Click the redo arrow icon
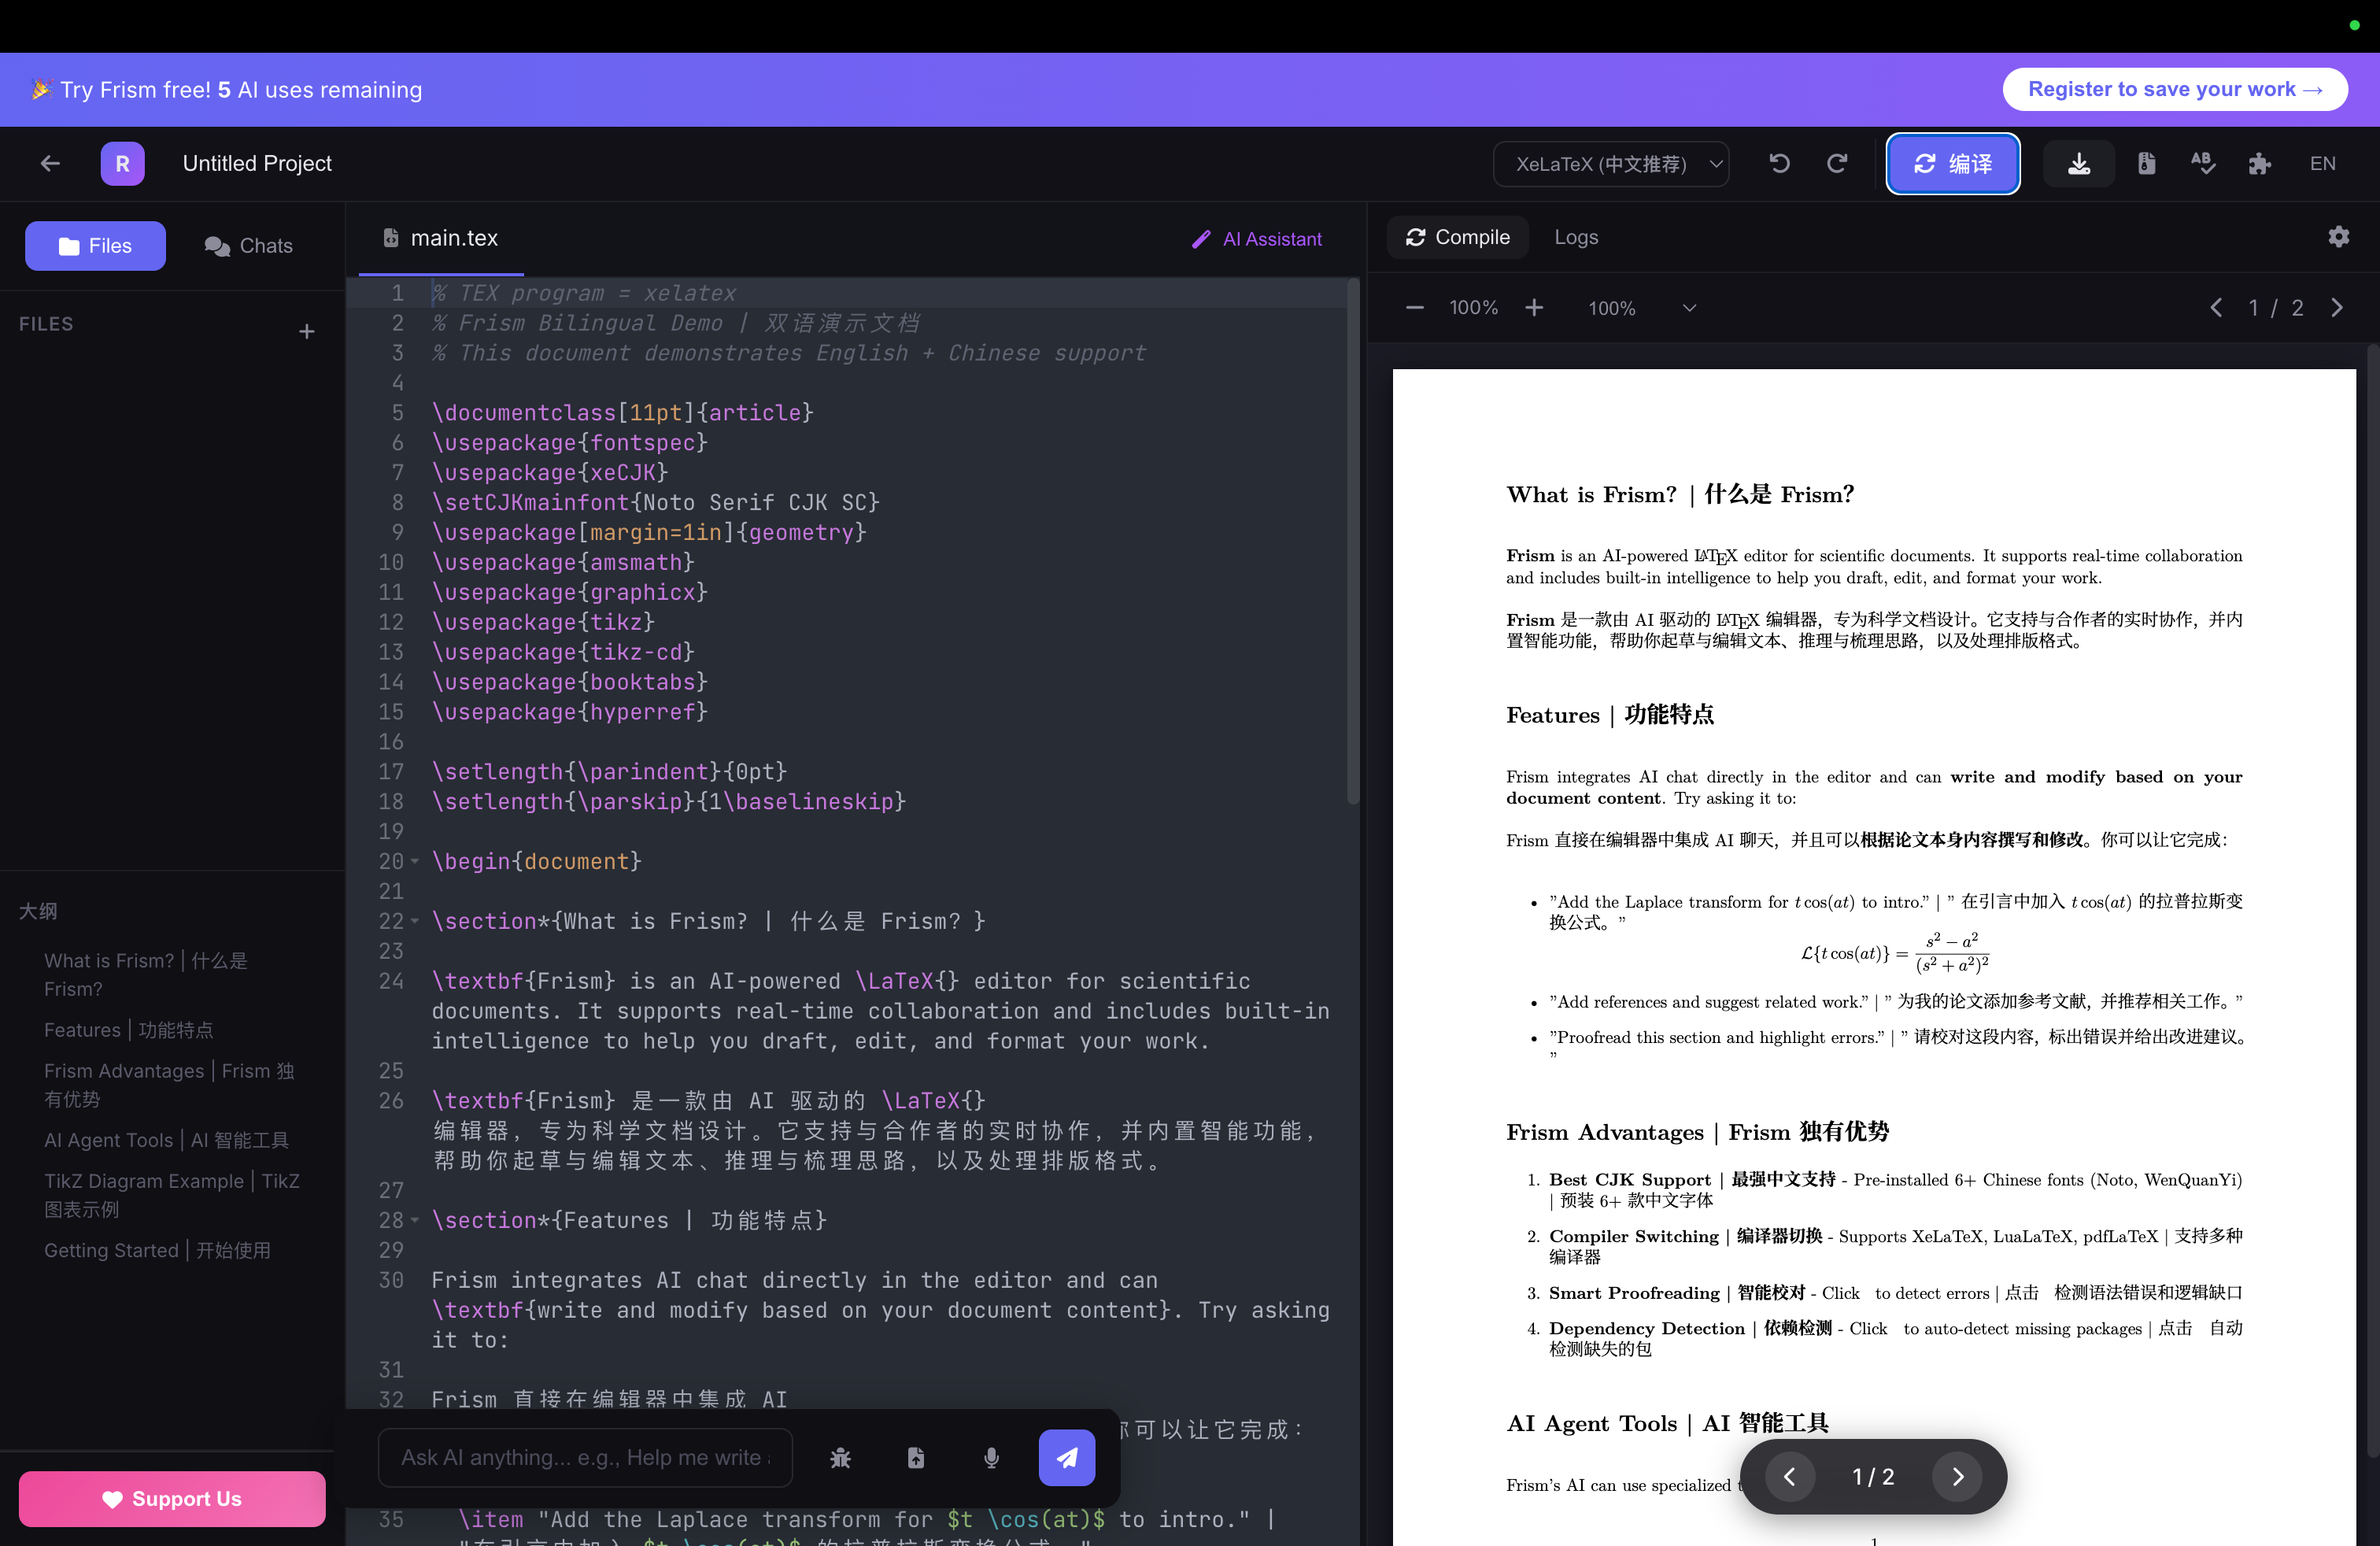Viewport: 2380px width, 1546px height. 1837,163
